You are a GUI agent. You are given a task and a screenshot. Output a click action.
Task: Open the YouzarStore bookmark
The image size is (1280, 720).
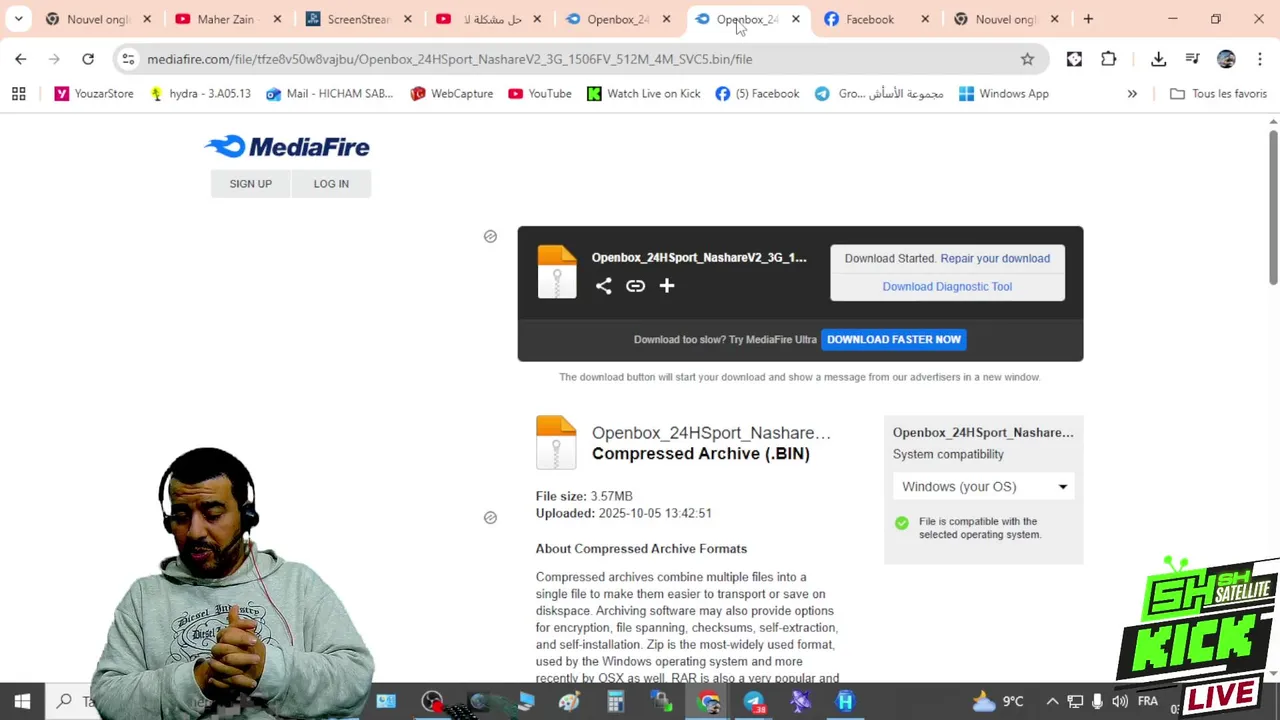94,94
